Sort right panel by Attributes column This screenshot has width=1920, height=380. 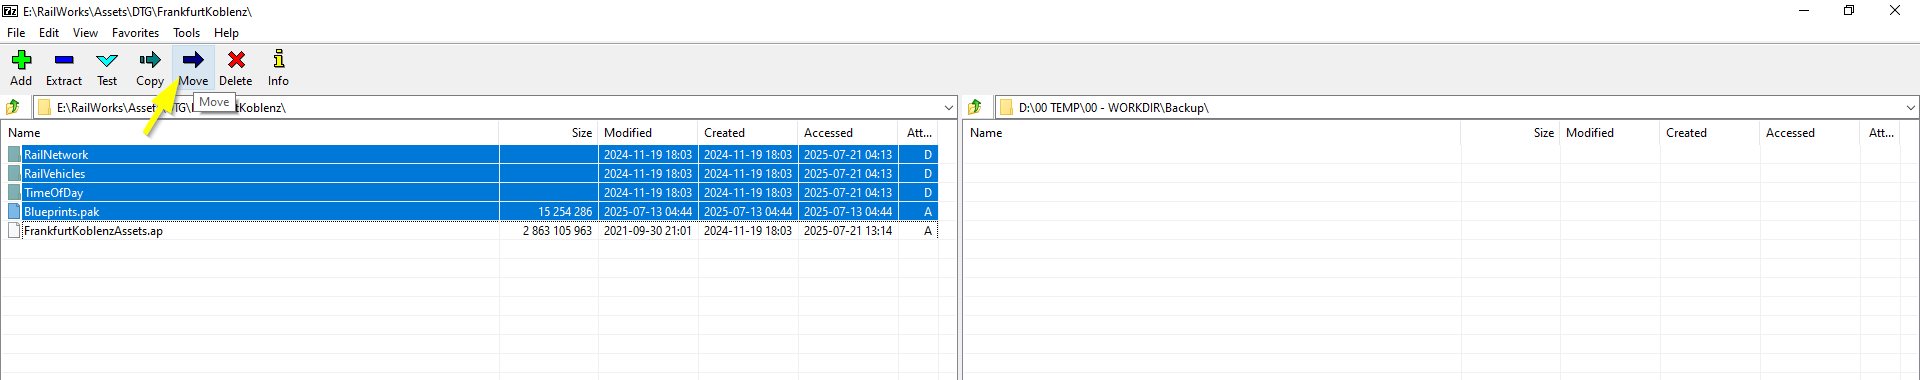click(x=1881, y=133)
